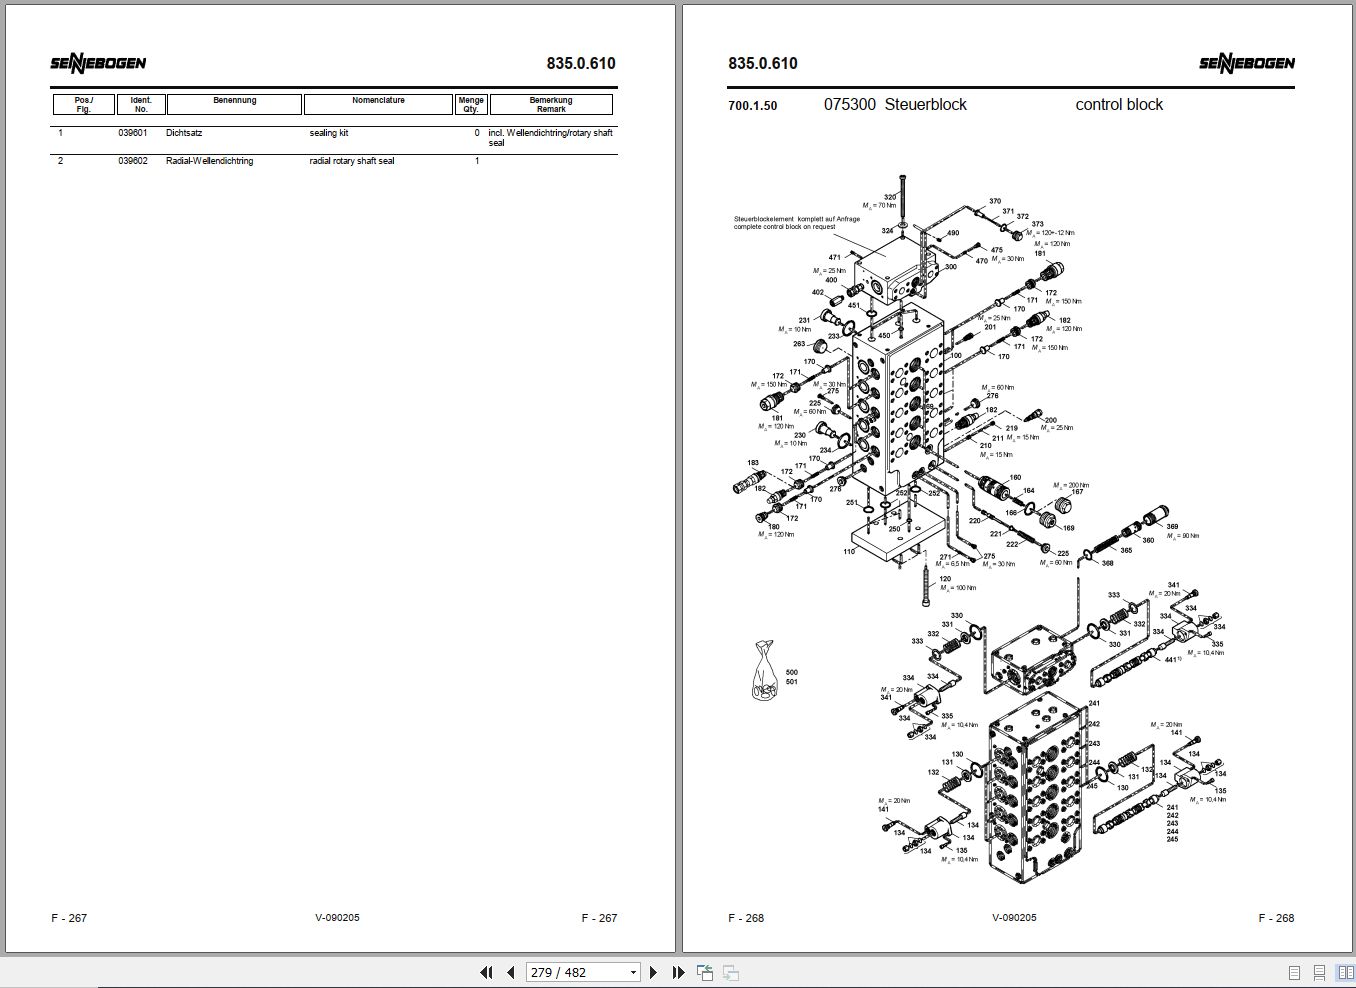Click the Pos./Fig. column header
Image resolution: width=1356 pixels, height=988 pixels.
[84, 104]
